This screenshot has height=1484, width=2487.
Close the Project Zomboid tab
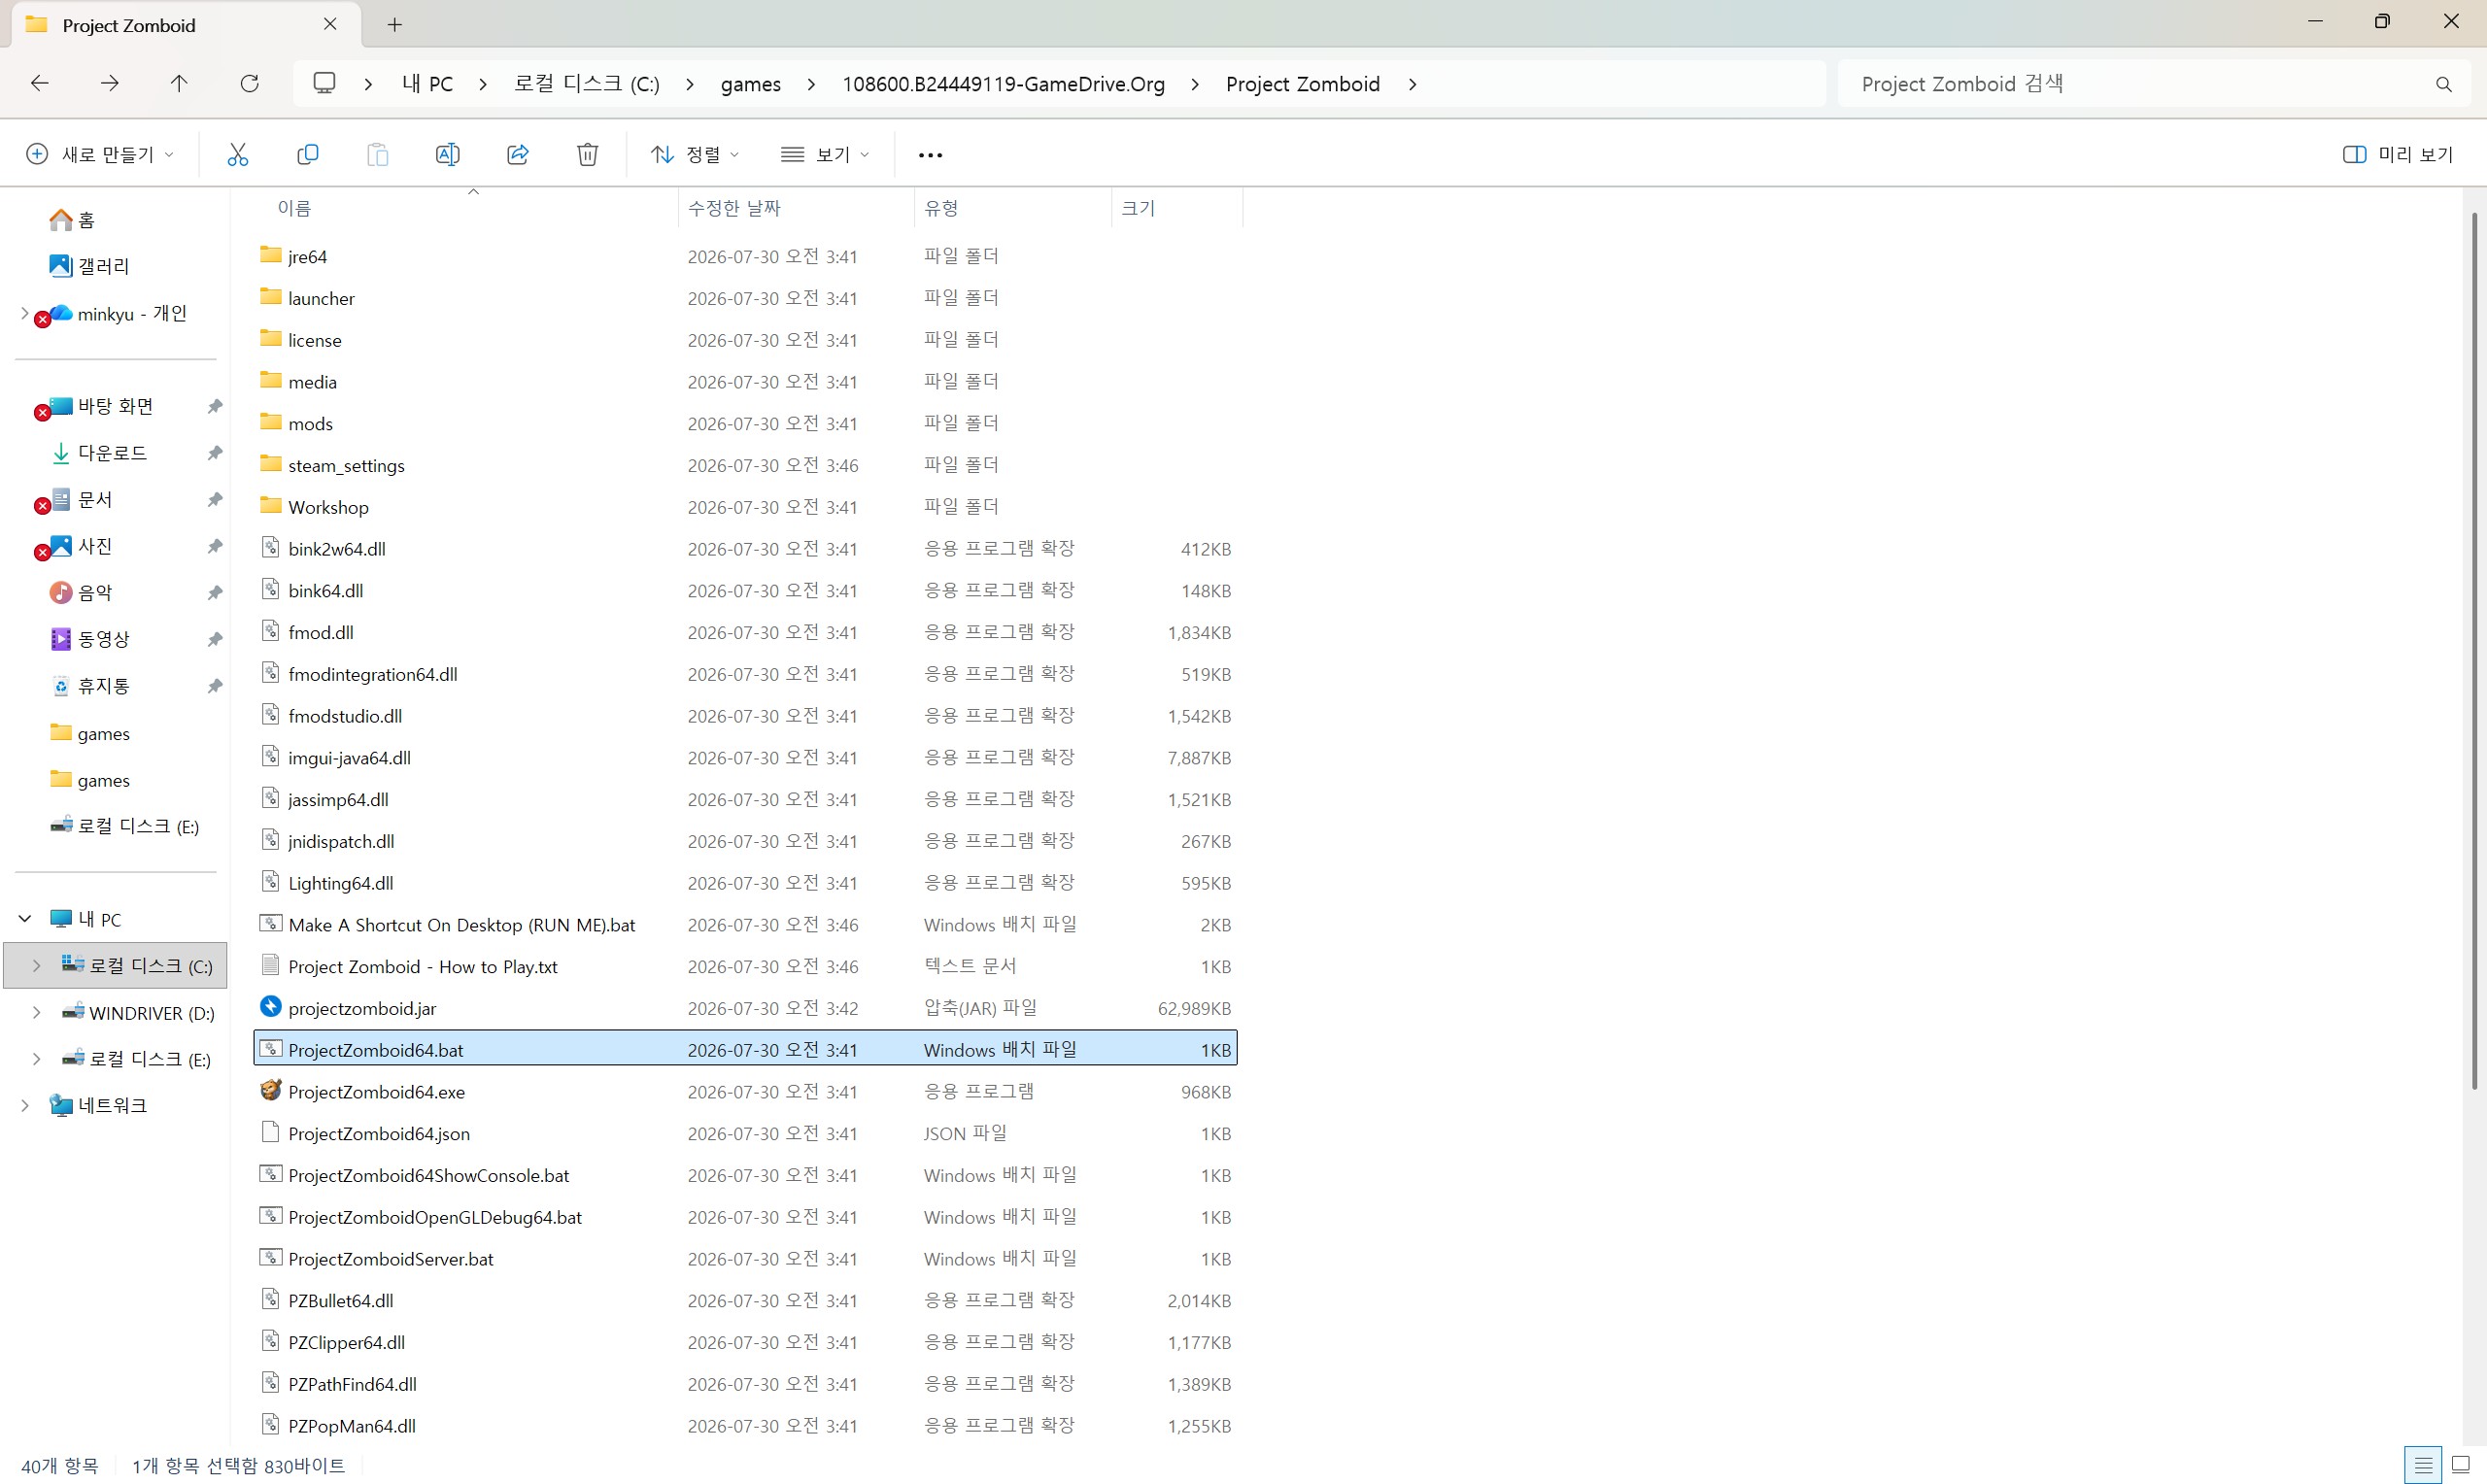click(330, 24)
